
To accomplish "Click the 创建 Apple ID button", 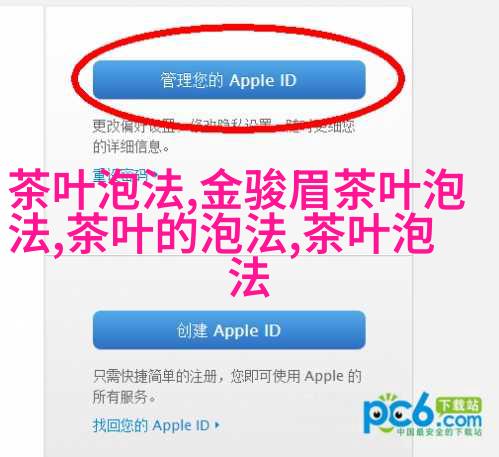I will [229, 330].
